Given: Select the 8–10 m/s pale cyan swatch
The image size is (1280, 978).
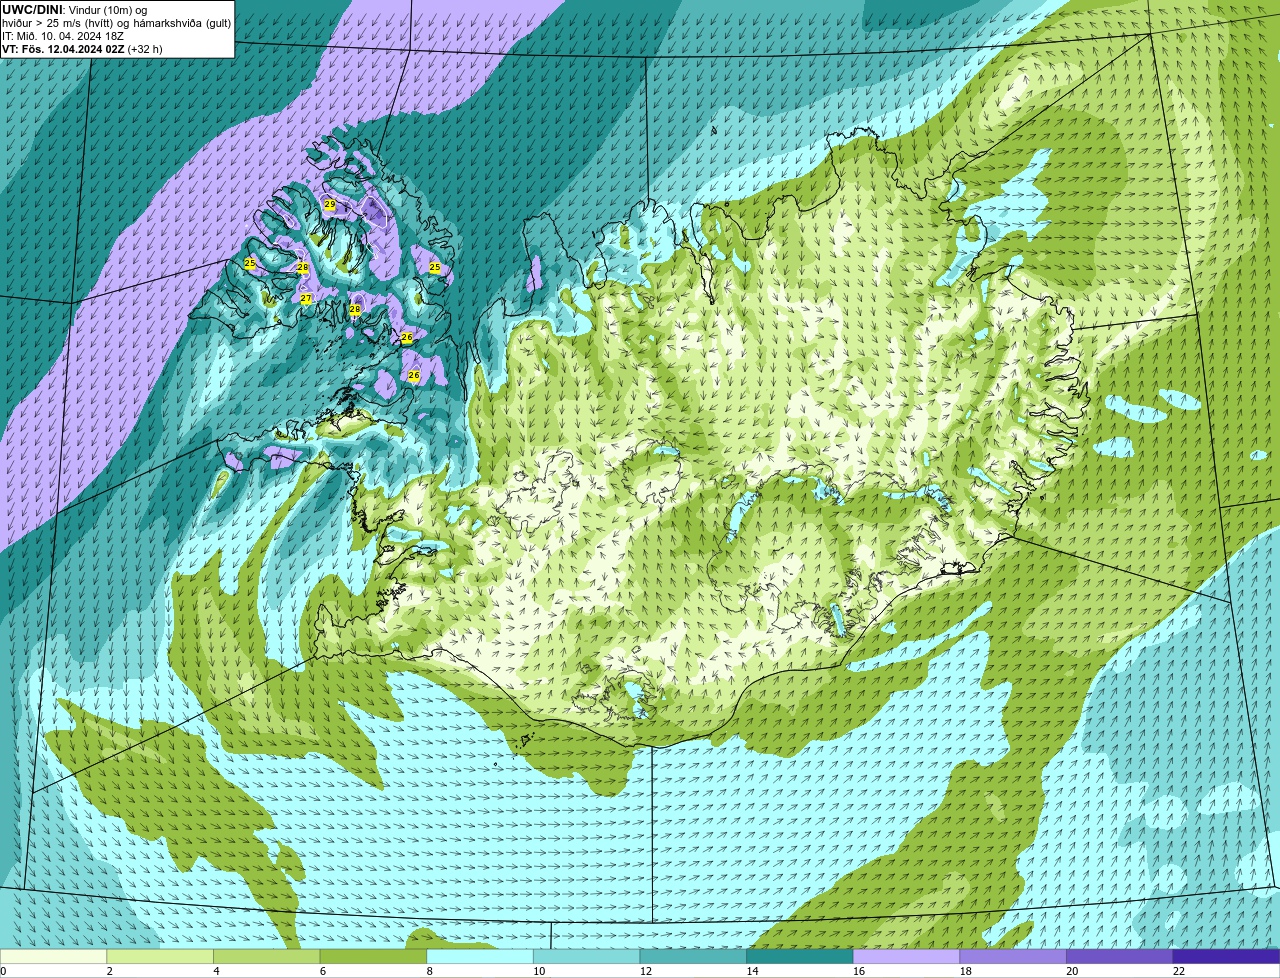Looking at the screenshot, I should (480, 956).
